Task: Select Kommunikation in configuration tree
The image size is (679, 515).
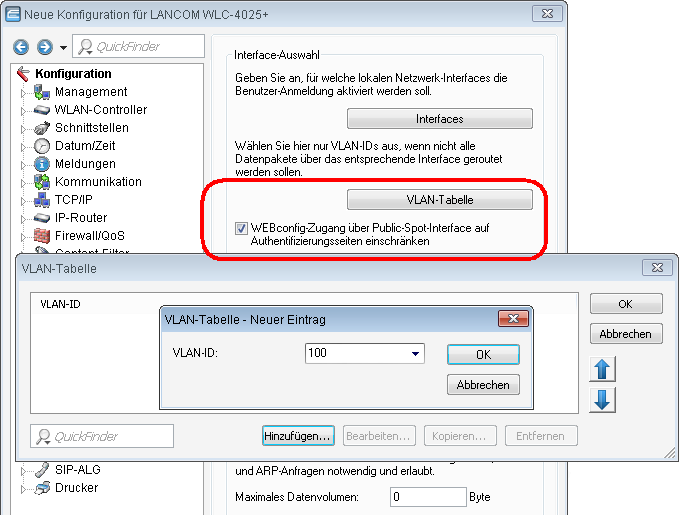Action: (x=98, y=182)
